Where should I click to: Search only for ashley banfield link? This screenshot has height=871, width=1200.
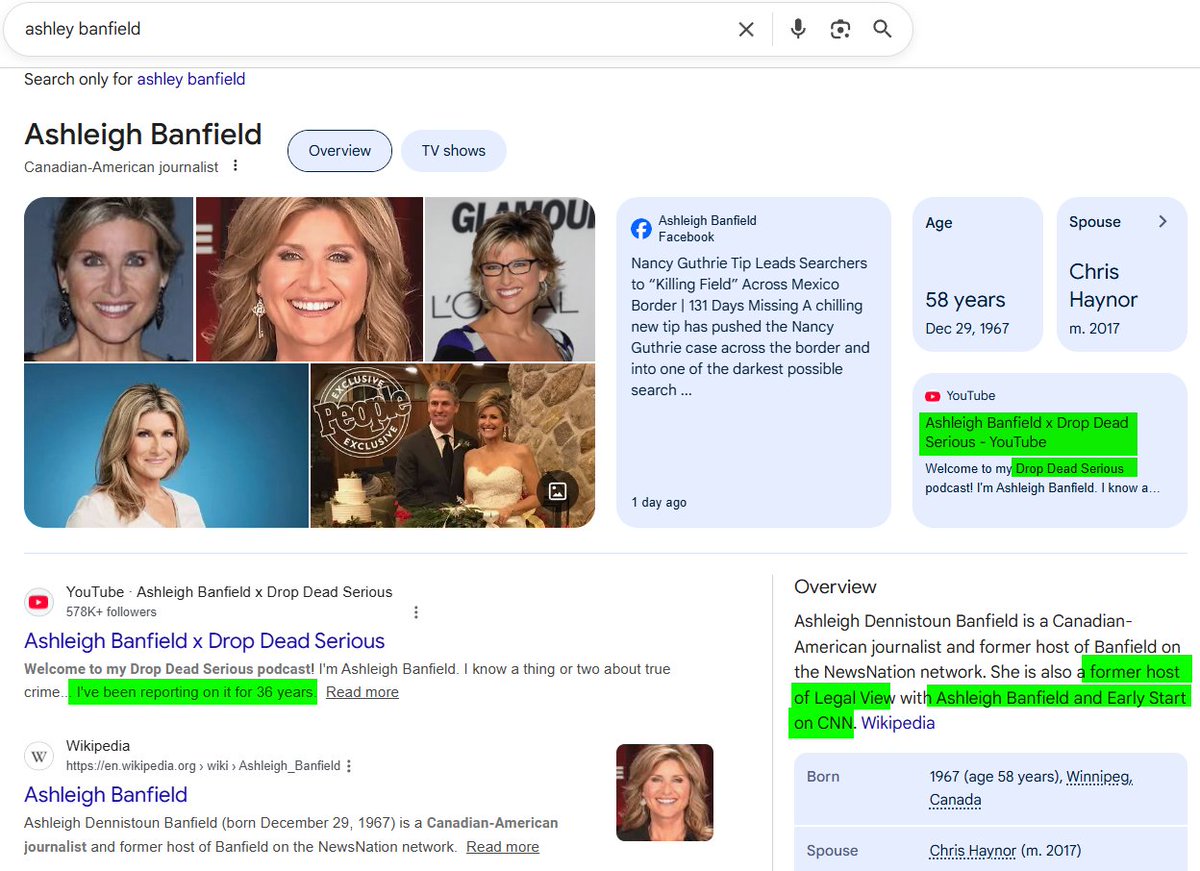191,79
